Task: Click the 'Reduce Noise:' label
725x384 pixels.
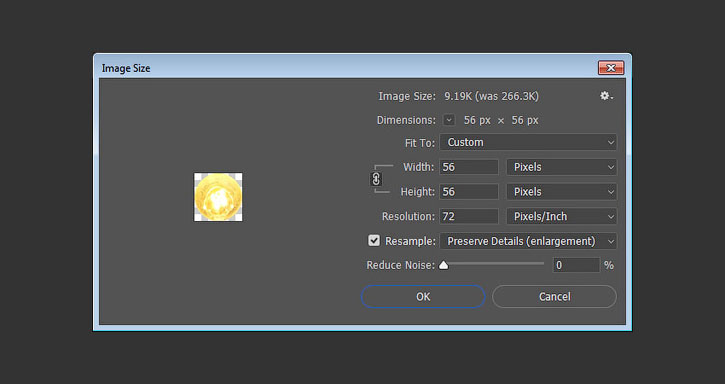Action: (400, 265)
